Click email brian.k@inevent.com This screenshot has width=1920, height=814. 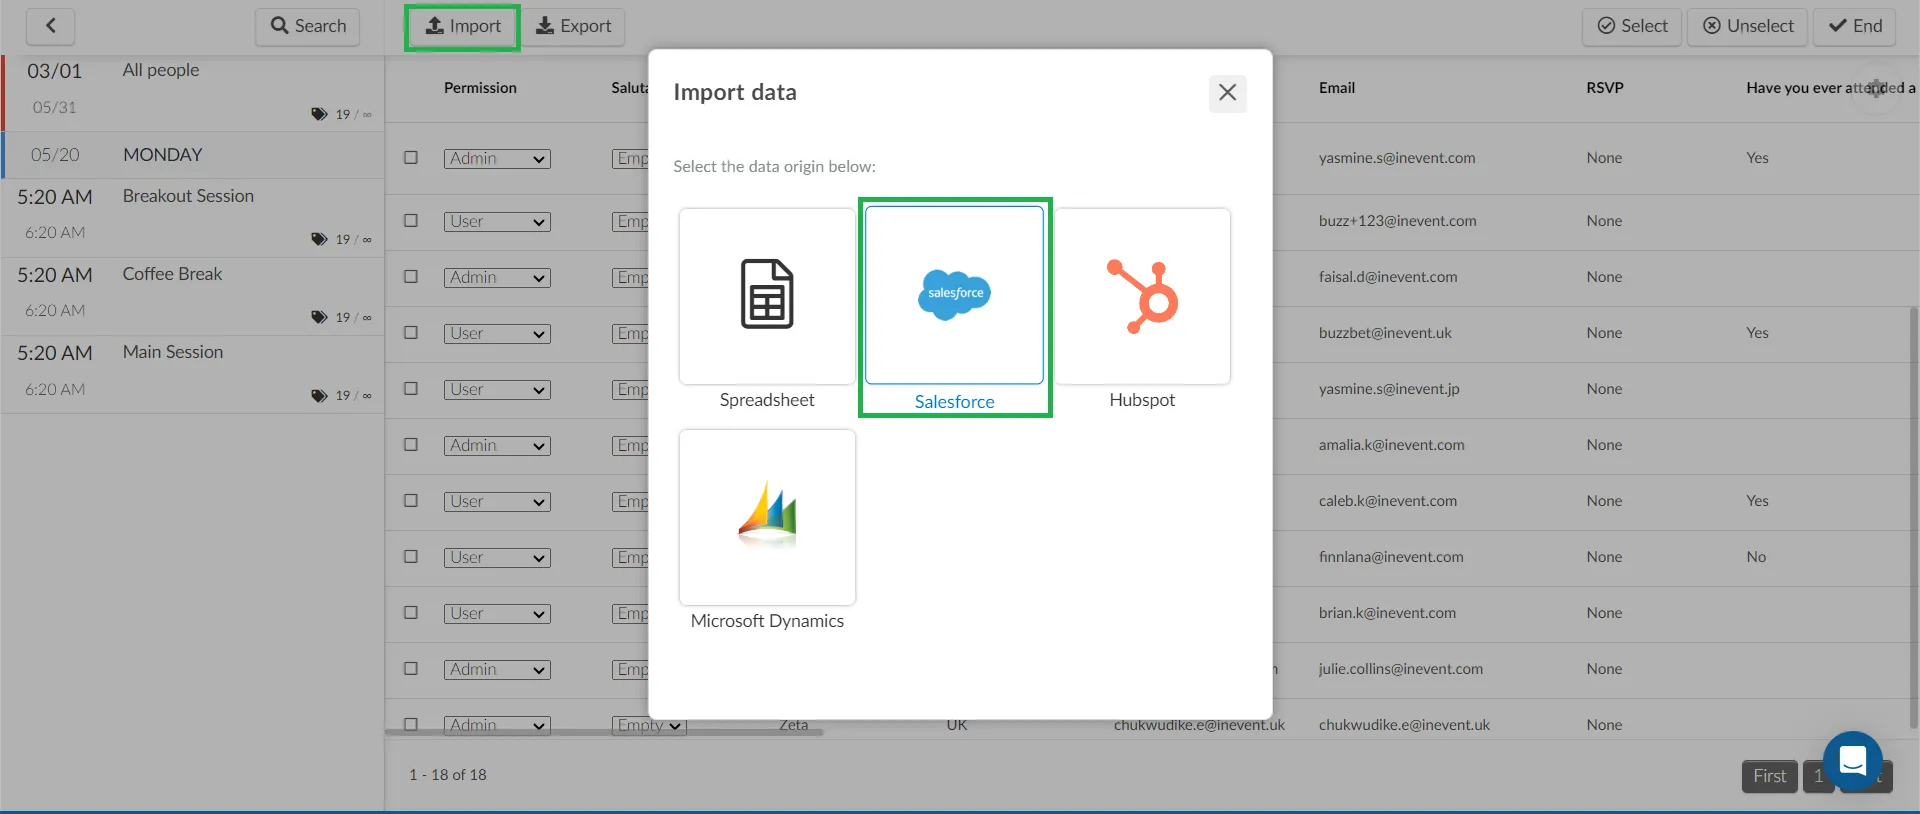coord(1387,613)
